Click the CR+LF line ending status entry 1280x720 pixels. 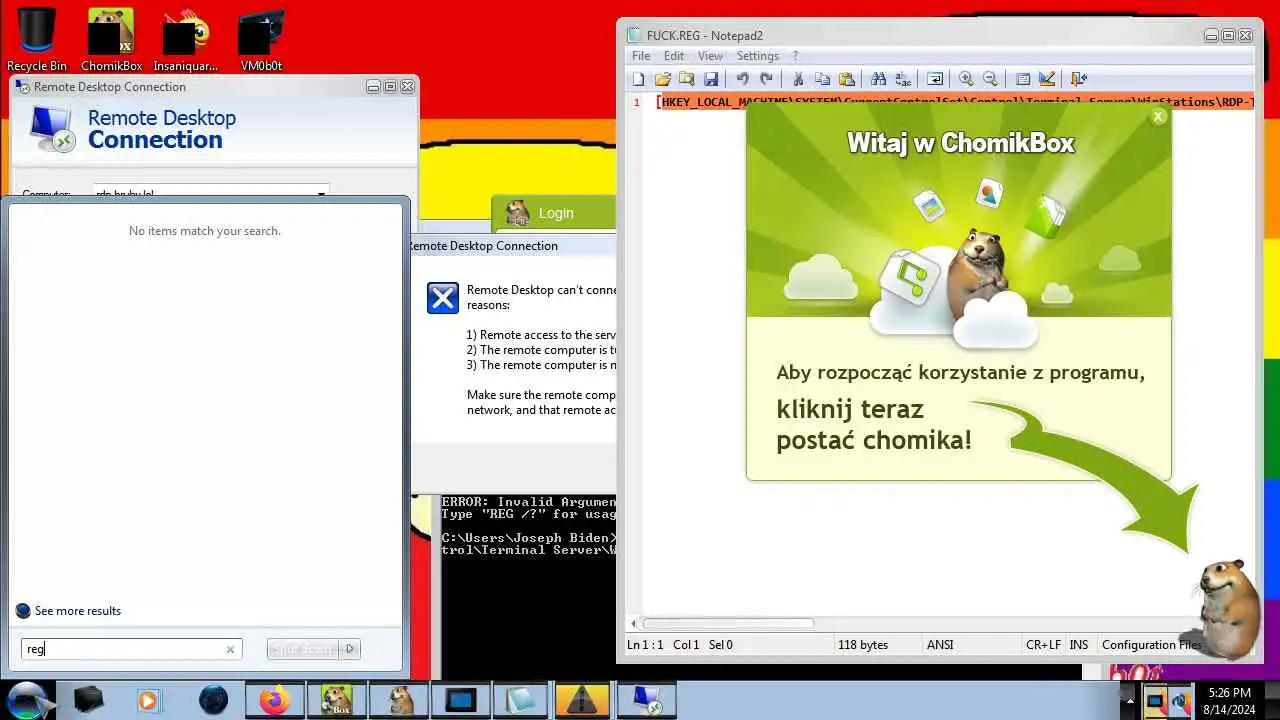1043,645
